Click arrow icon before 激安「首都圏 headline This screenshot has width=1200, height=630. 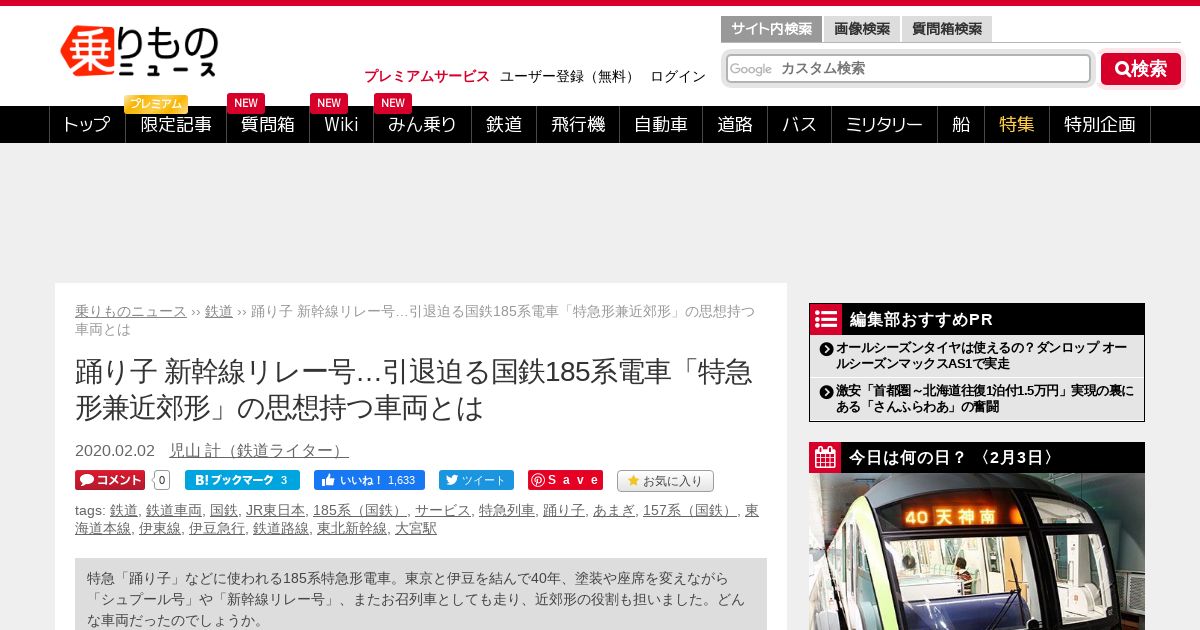826,392
